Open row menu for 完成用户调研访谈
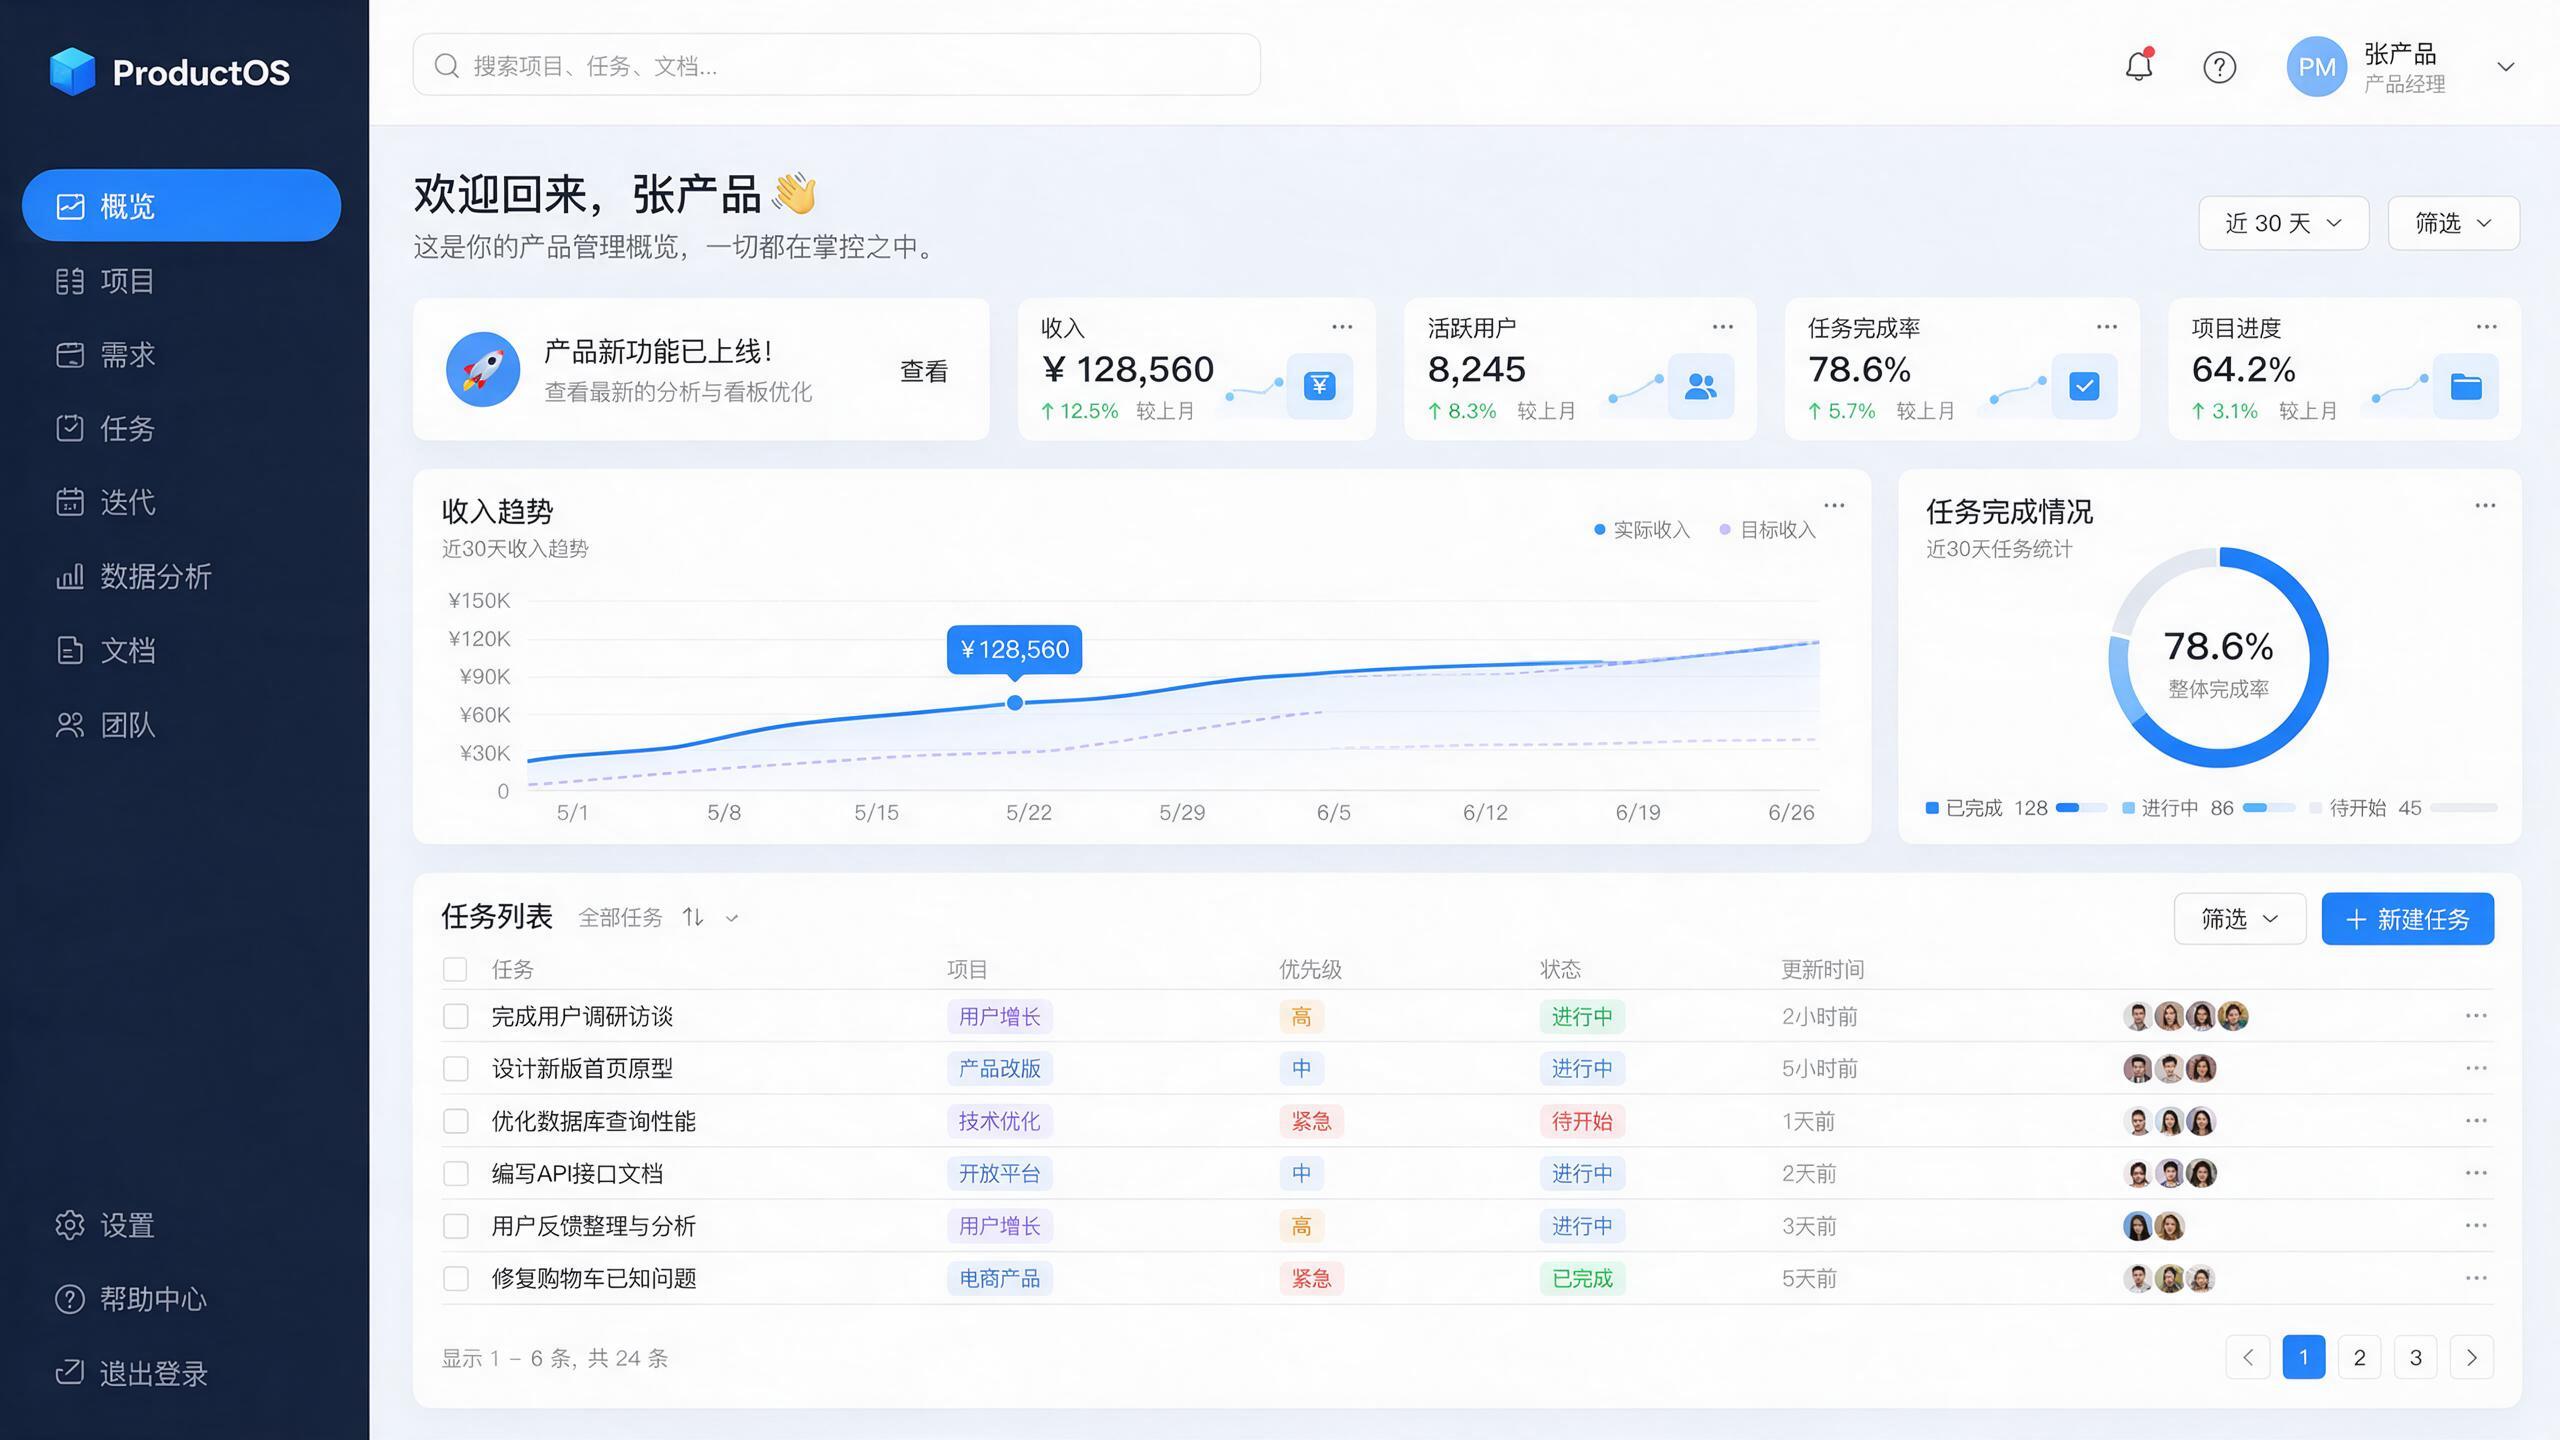 point(2476,1016)
